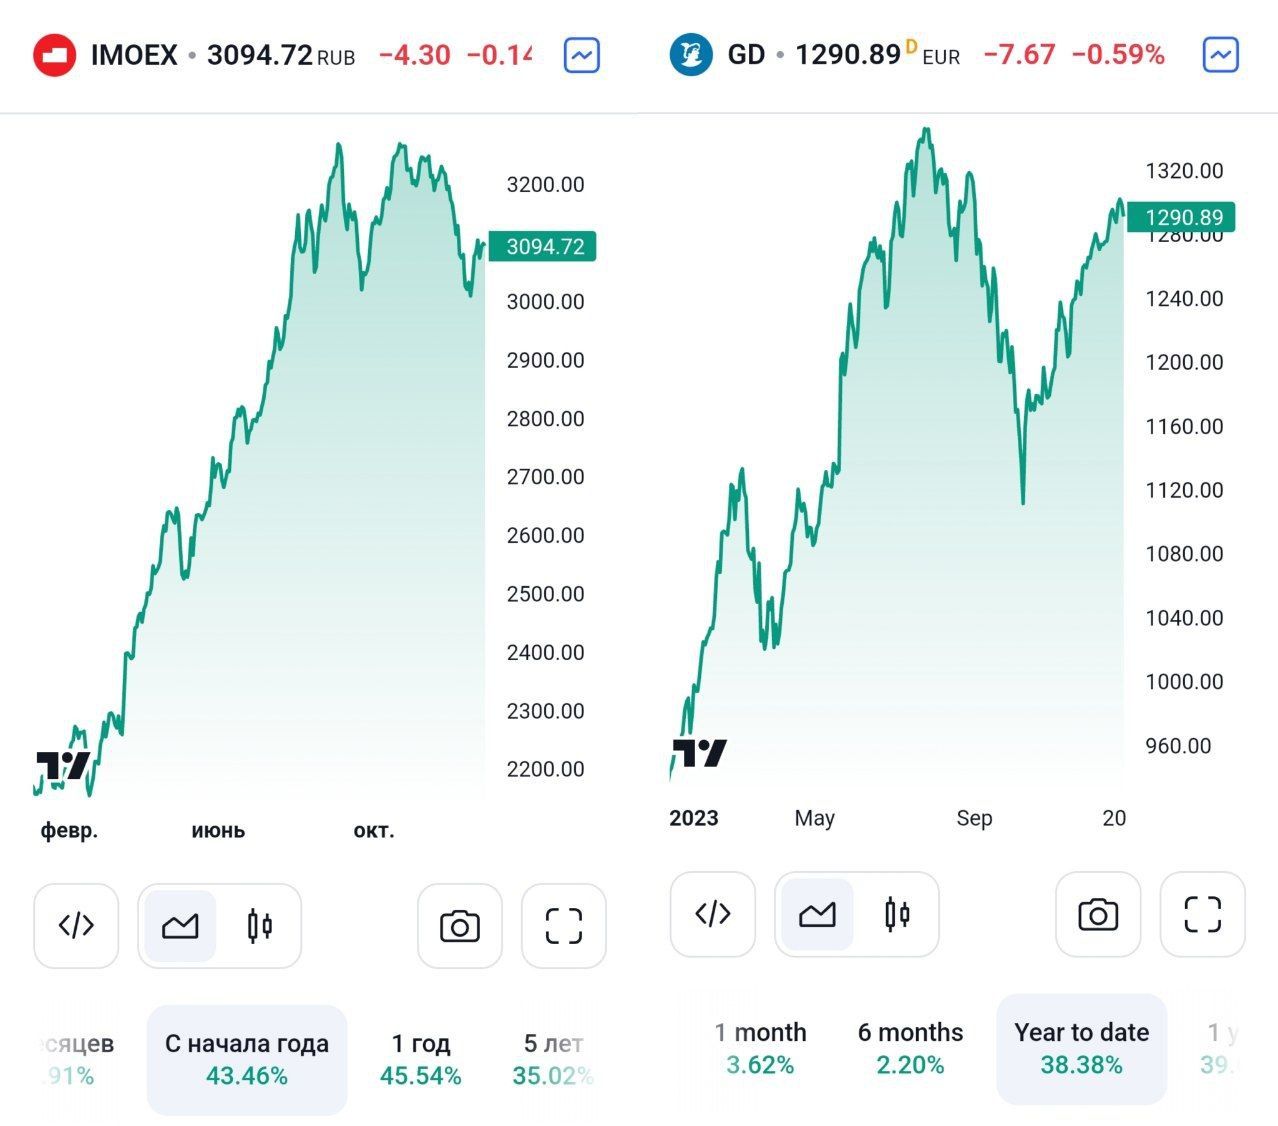The image size is (1278, 1126).
Task: Select the "С начала года" period tab
Action: pos(247,1059)
